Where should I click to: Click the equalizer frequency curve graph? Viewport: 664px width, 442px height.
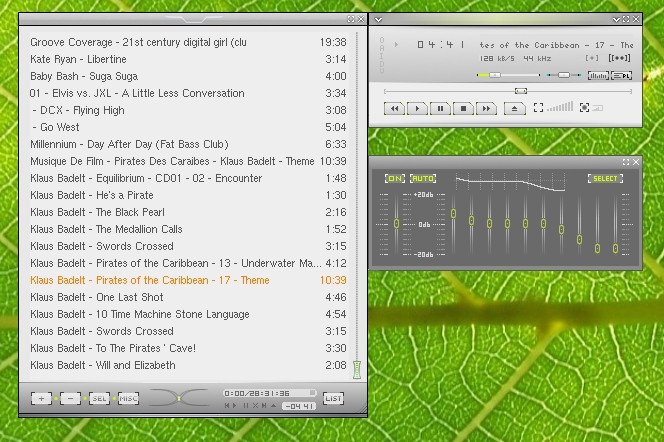tap(510, 182)
